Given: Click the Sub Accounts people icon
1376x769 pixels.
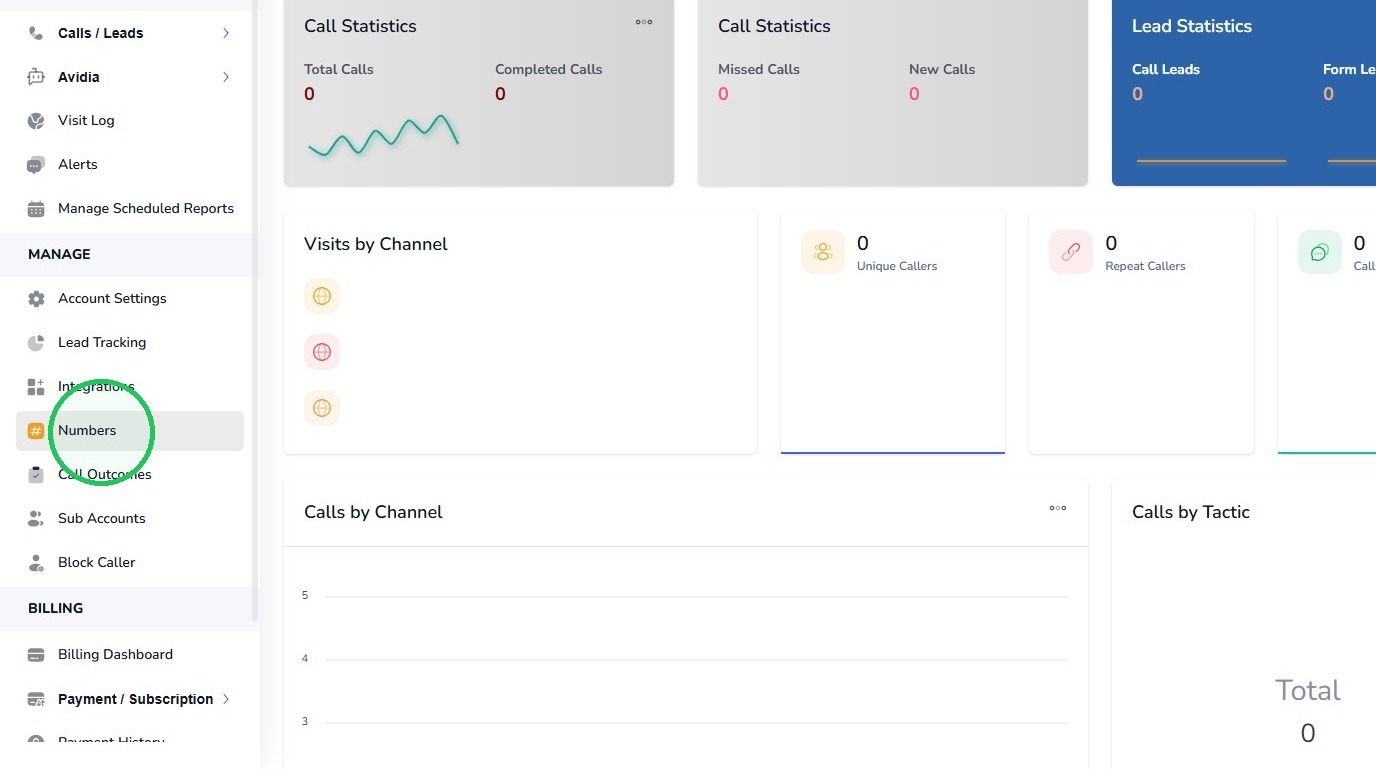Looking at the screenshot, I should tap(36, 519).
